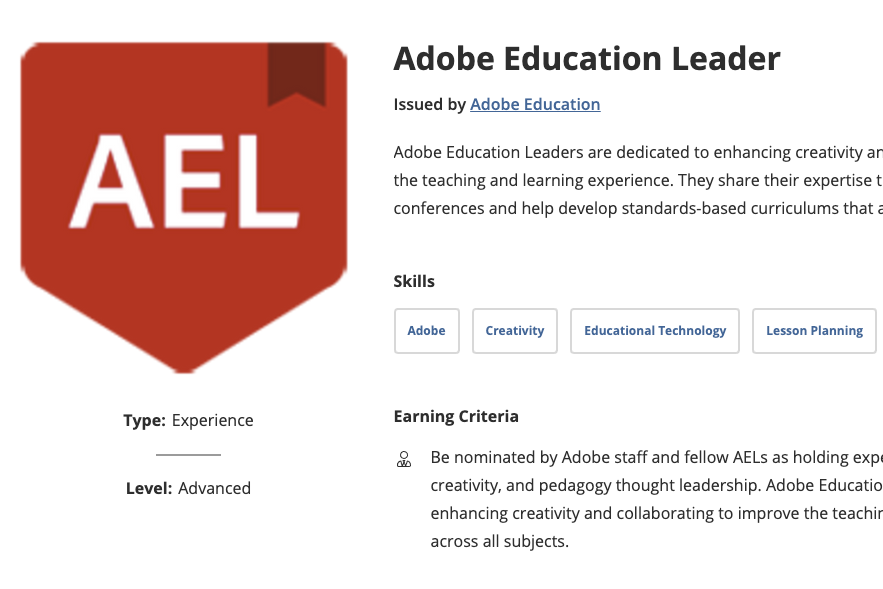Click the 'Issued by' label text
Image resolution: width=883 pixels, height=589 pixels.
[x=430, y=104]
